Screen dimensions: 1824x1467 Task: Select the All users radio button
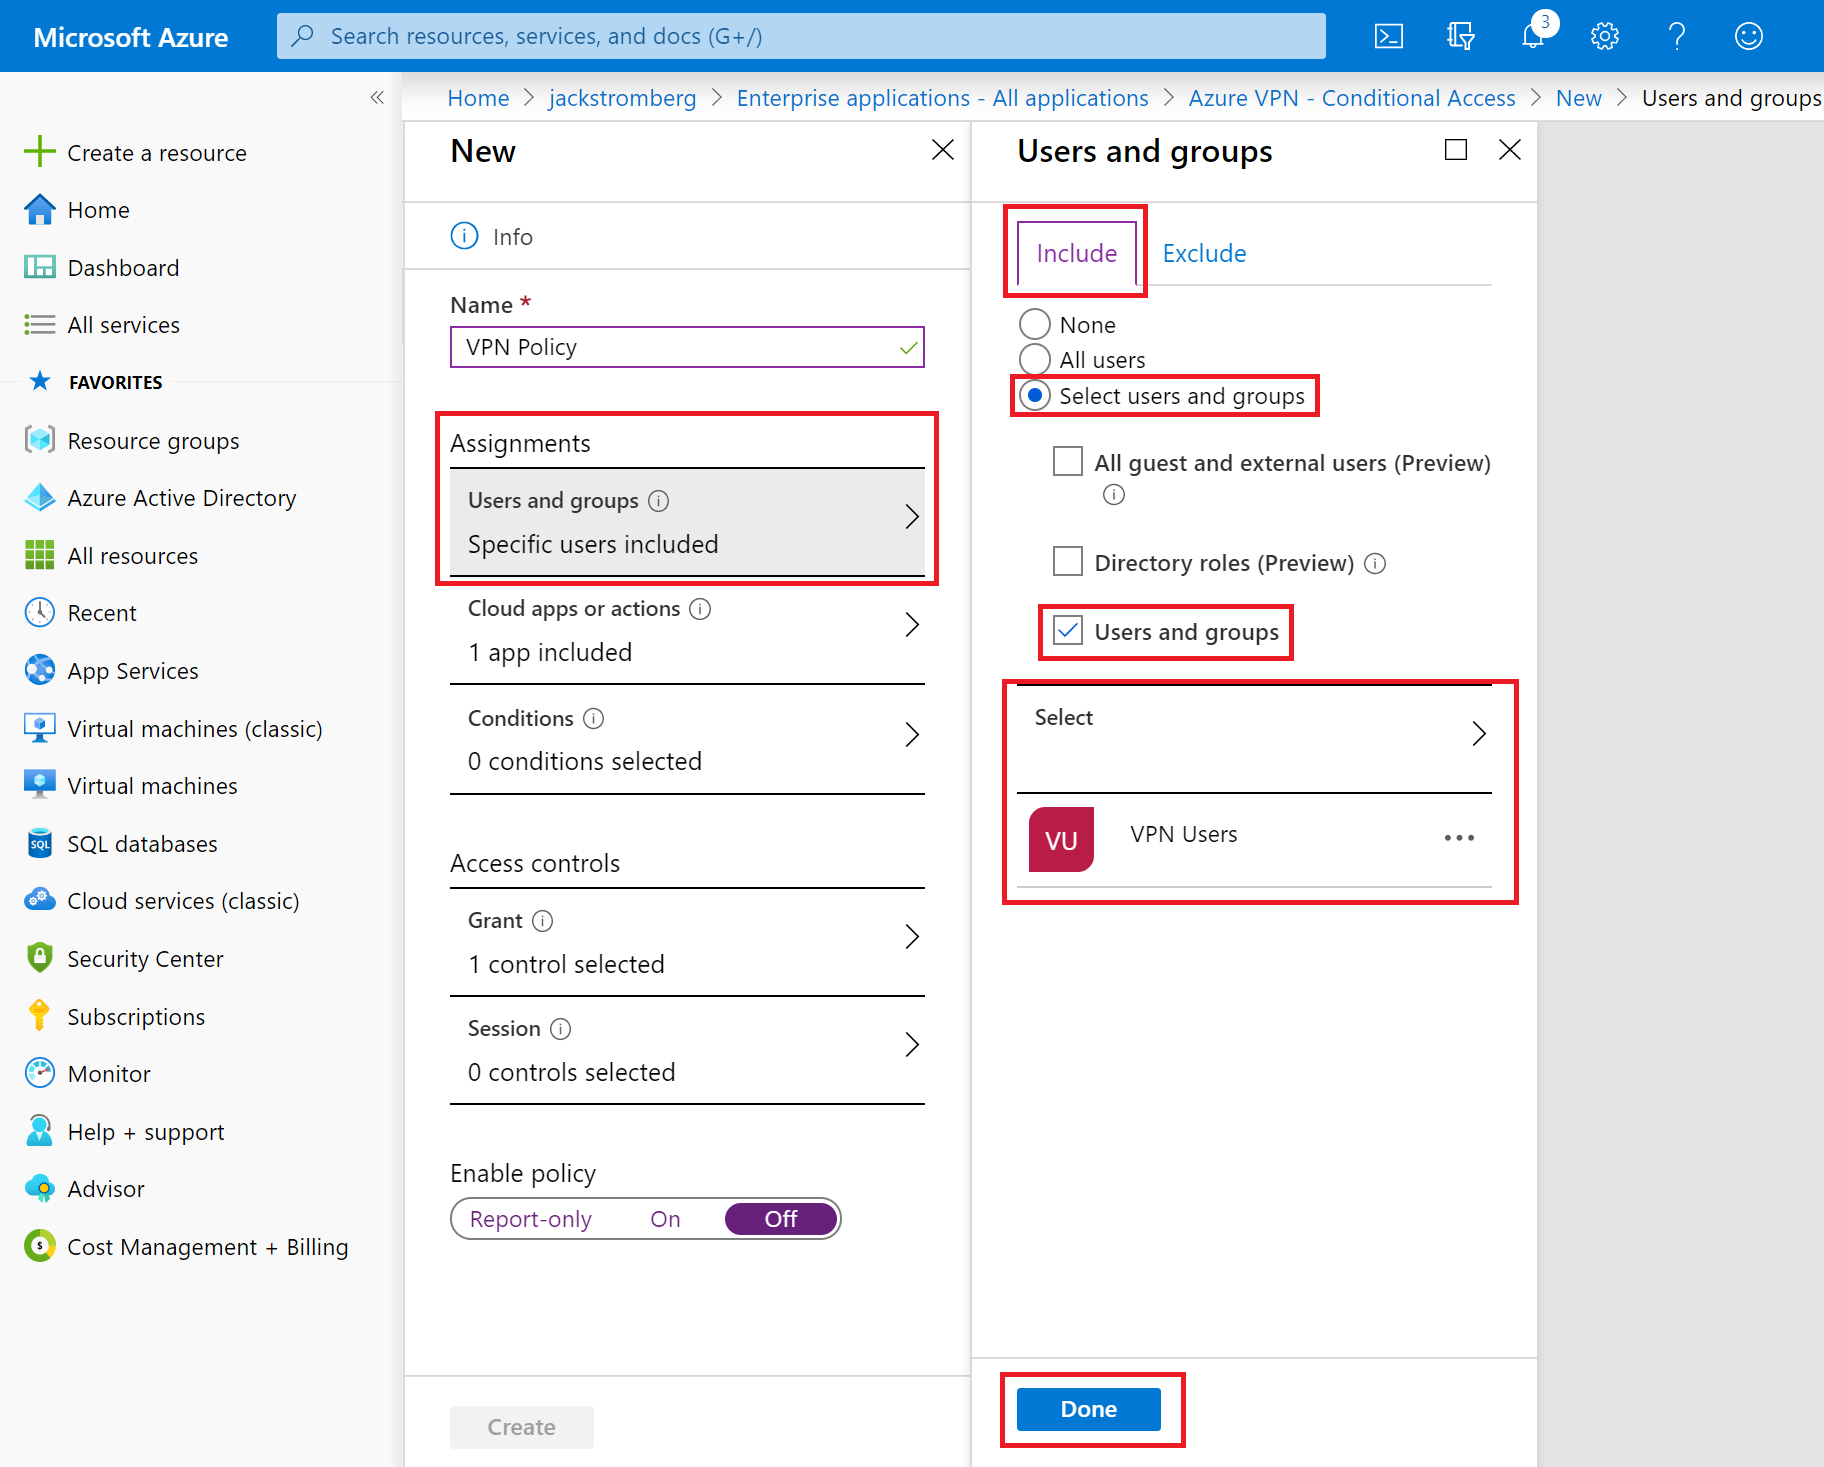tap(1034, 359)
